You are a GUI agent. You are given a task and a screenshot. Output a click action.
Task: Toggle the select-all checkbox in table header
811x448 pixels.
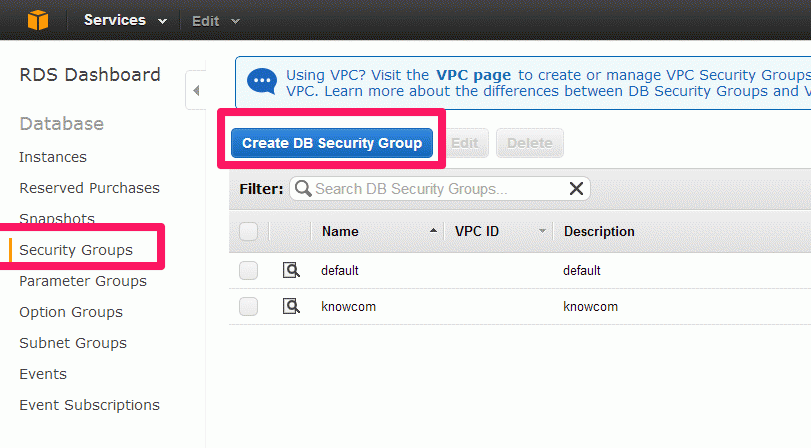pos(248,231)
